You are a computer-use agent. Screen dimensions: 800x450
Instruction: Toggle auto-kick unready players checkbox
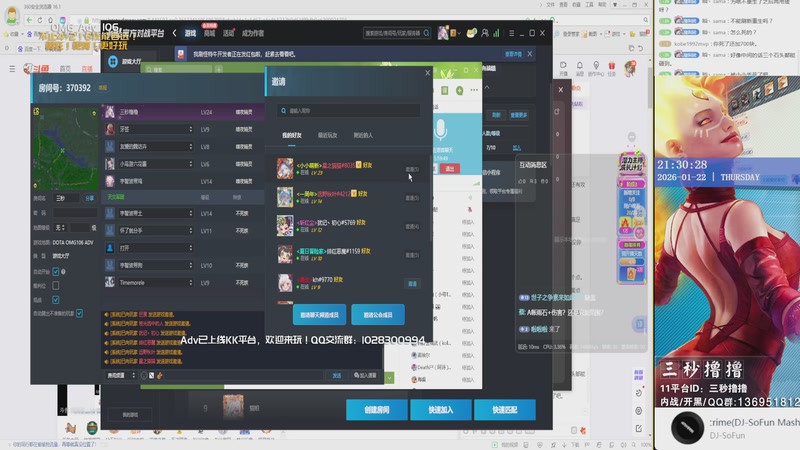click(80, 313)
